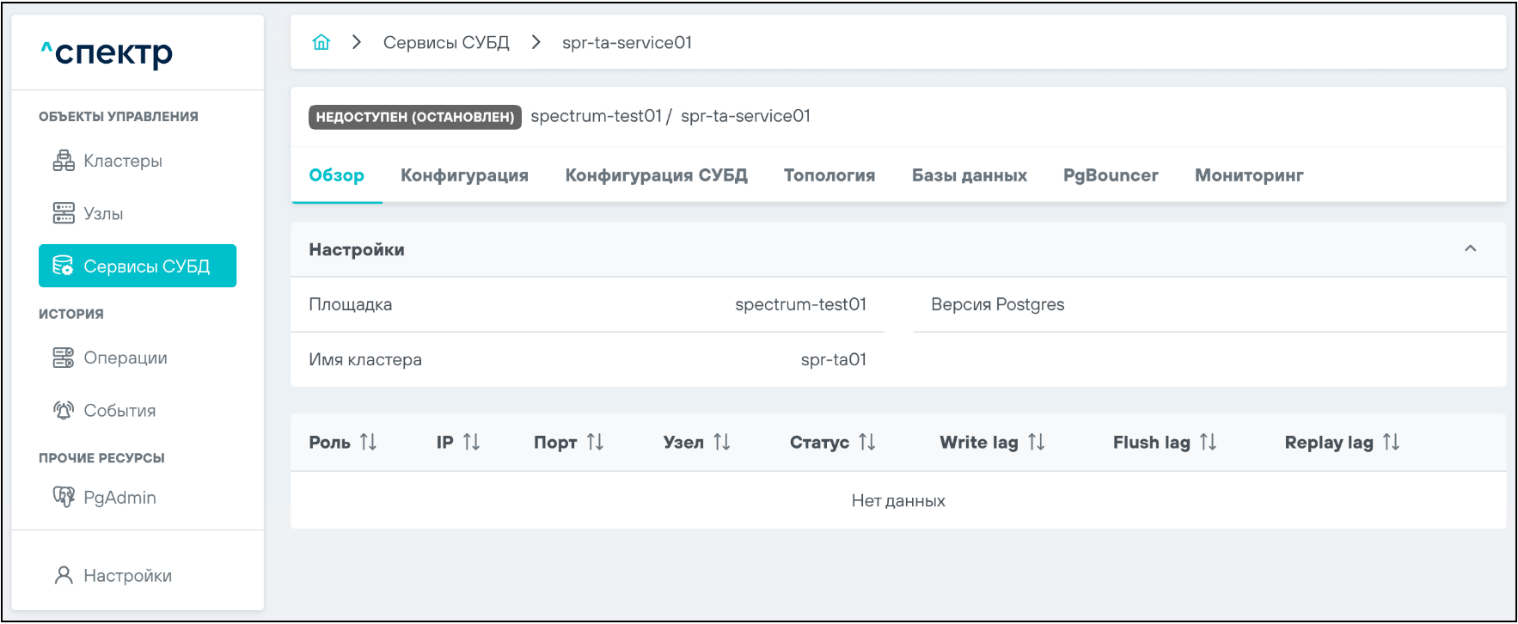Click the Settings (Настройки) user icon
This screenshot has width=1518, height=624.
(64, 576)
